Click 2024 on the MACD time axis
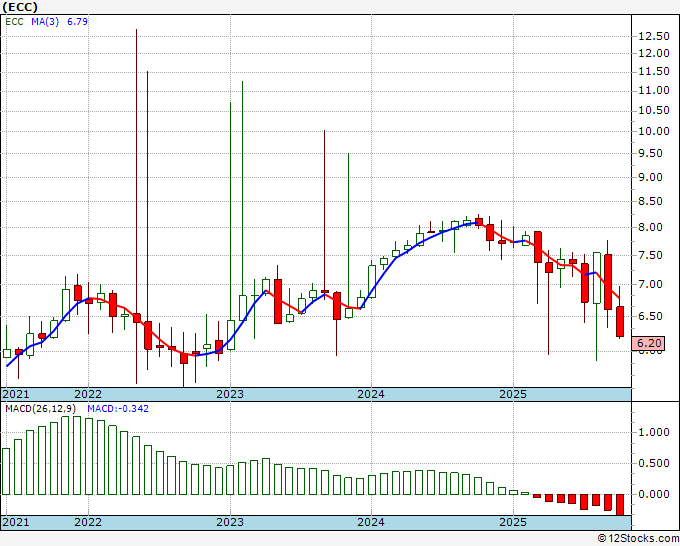The image size is (680, 546). 371,522
